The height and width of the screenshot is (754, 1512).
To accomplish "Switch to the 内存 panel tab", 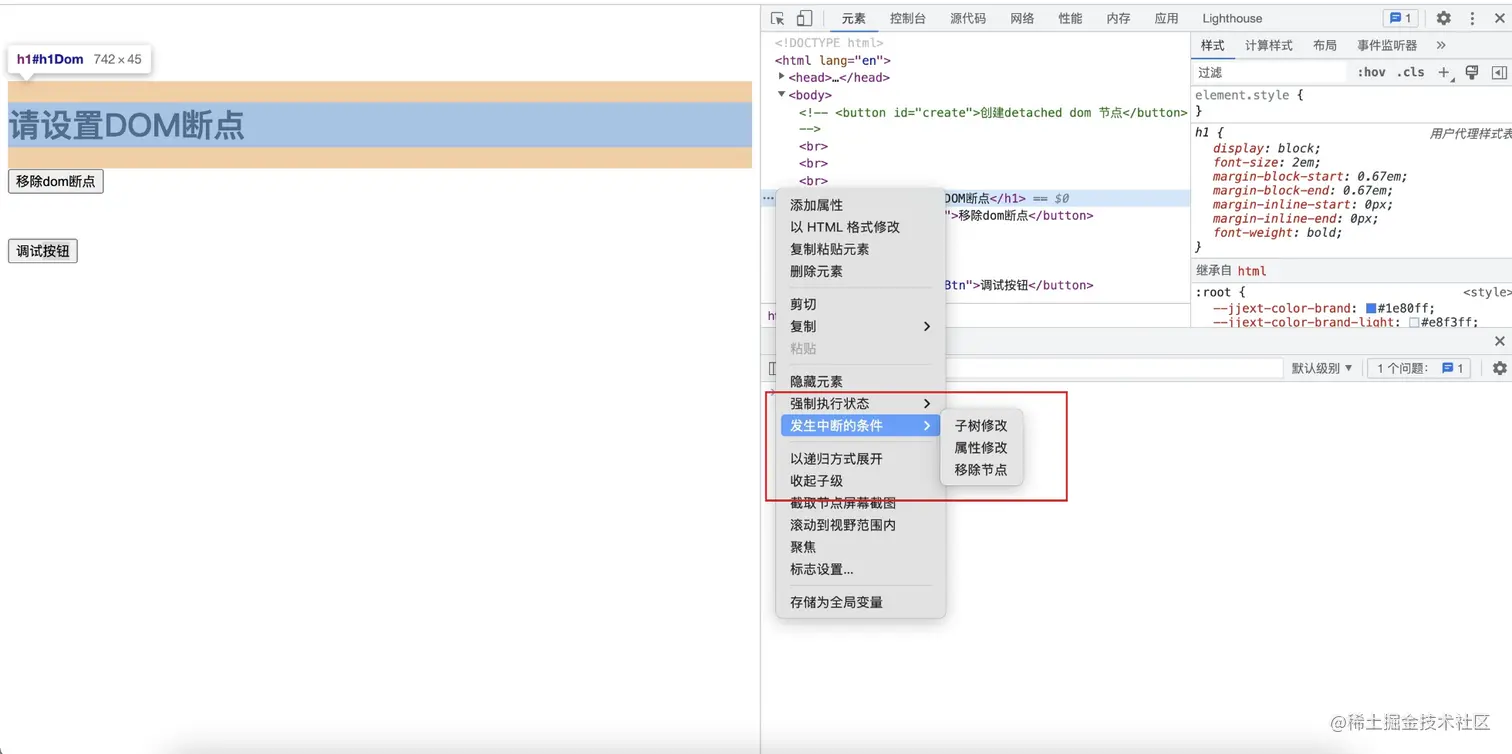I will [1118, 18].
